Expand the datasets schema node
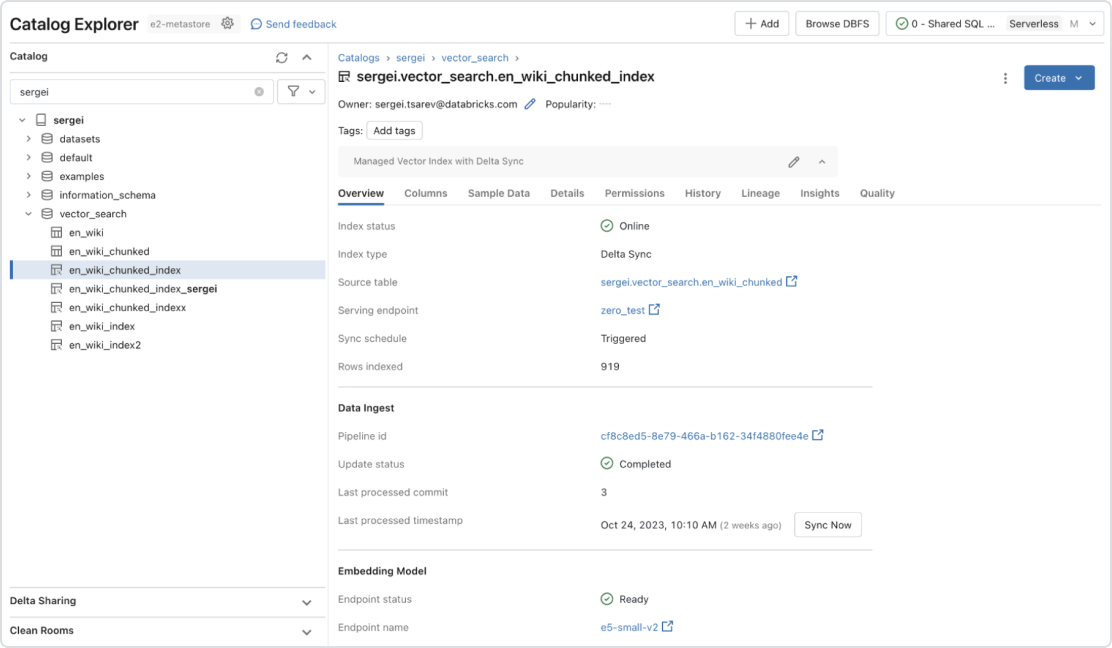 tap(29, 139)
